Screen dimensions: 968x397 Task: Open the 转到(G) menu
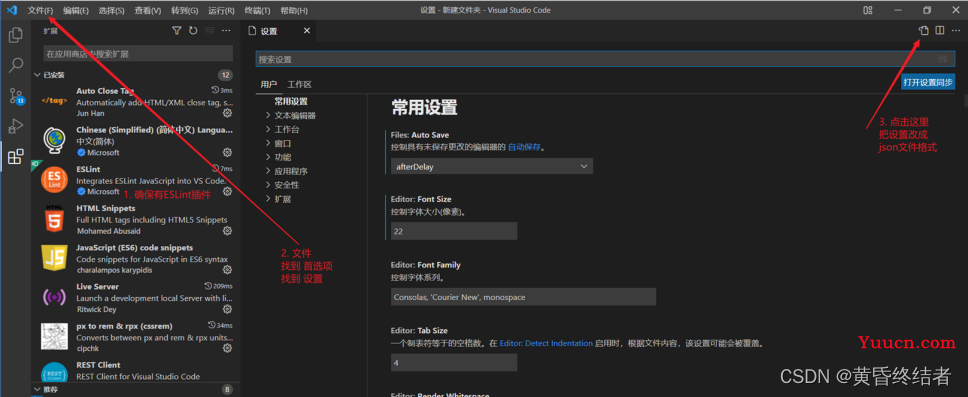(x=185, y=10)
